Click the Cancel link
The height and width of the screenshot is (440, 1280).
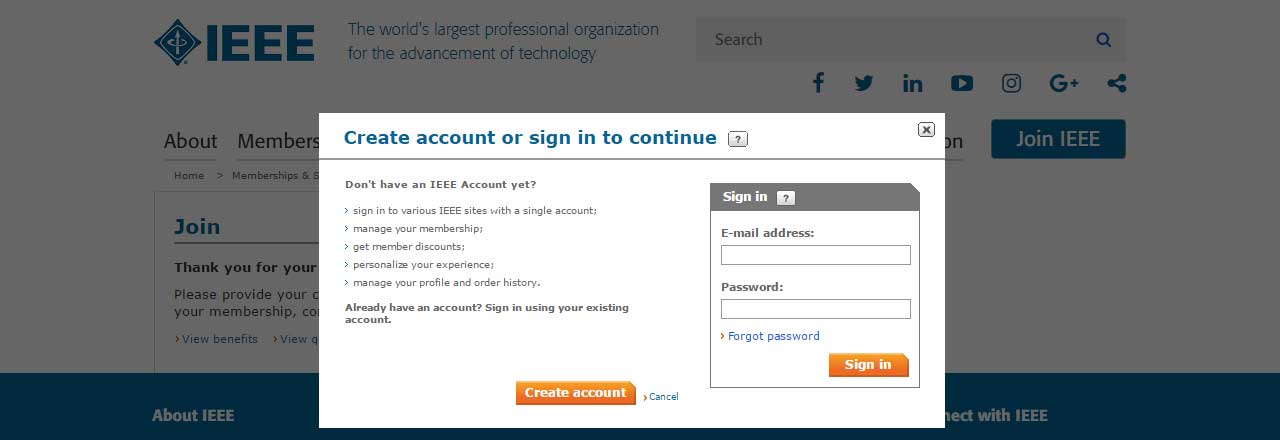[x=663, y=397]
